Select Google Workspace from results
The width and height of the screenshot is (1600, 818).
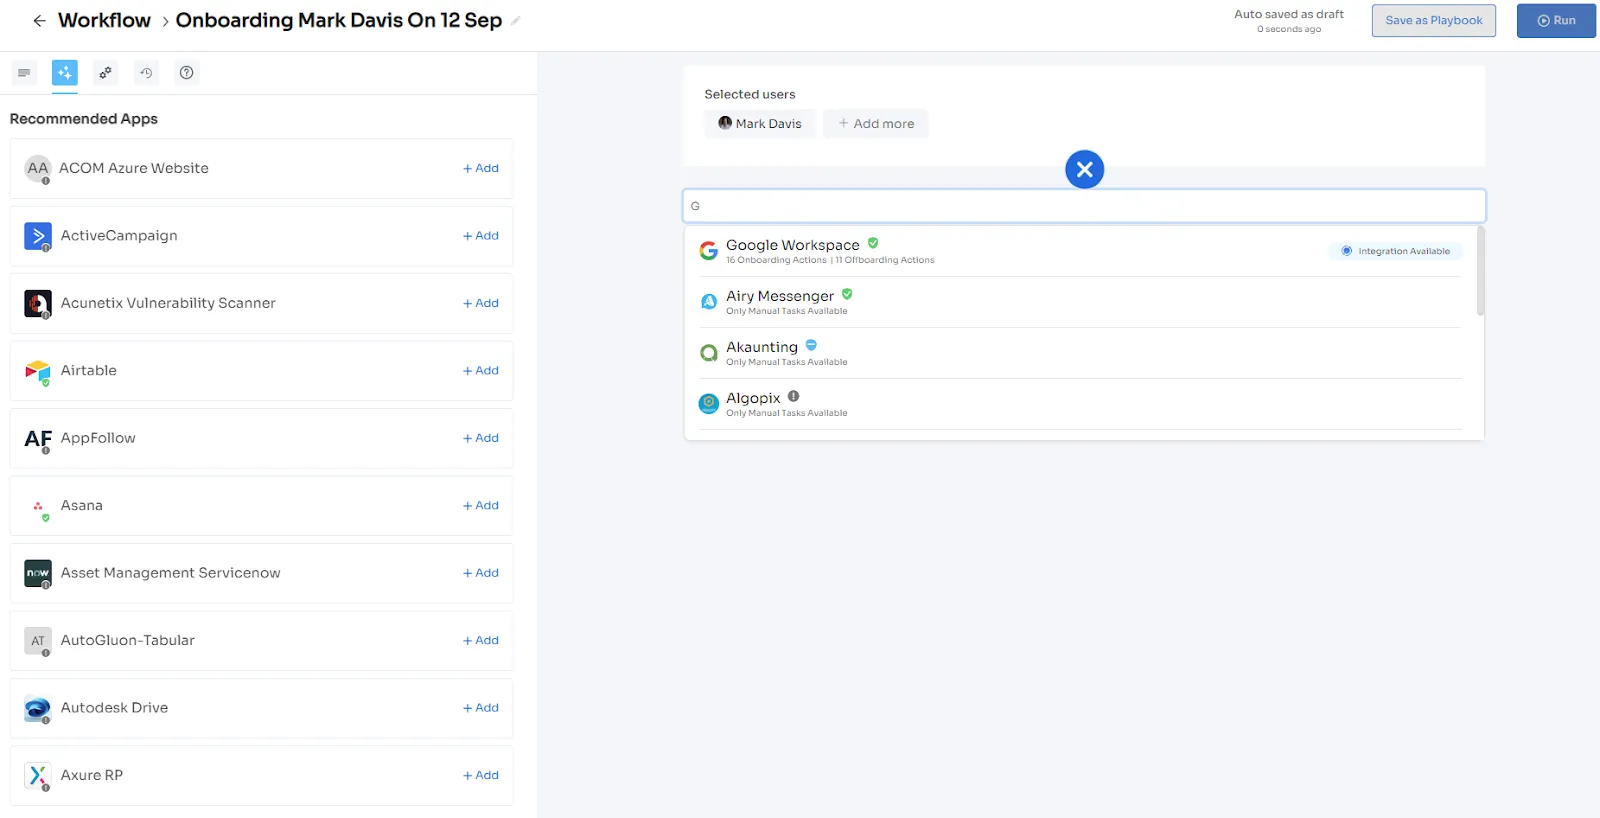pos(1080,251)
